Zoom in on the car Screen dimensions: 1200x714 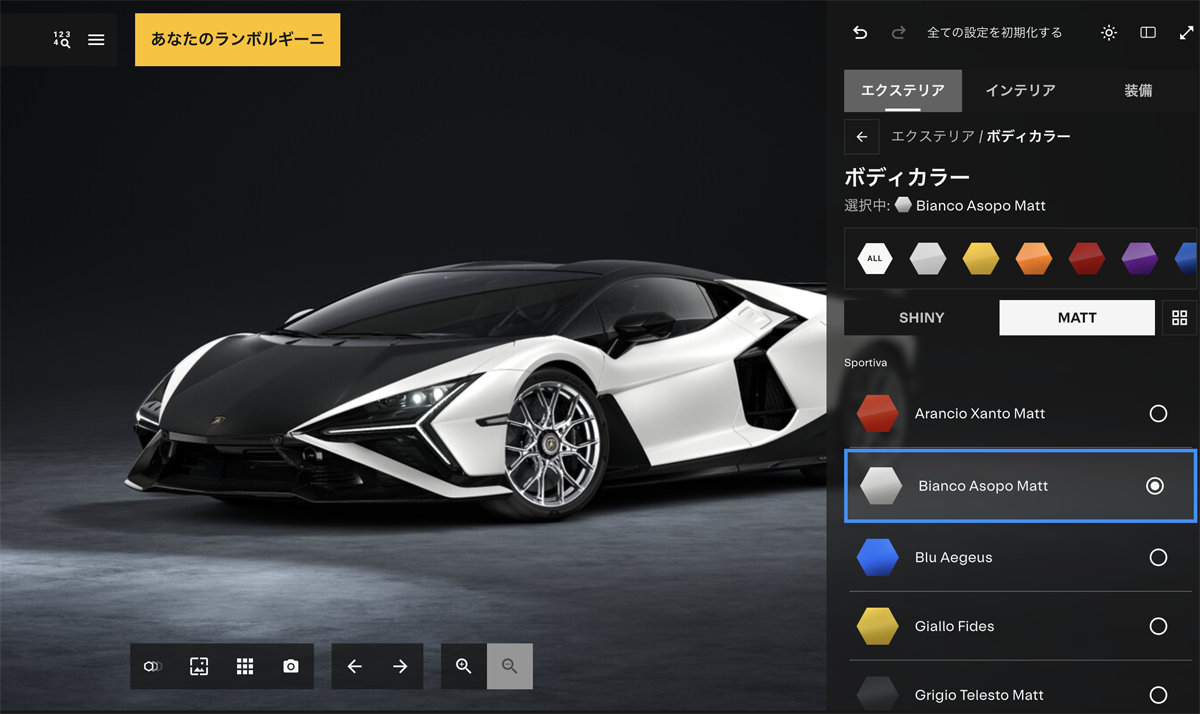(464, 666)
